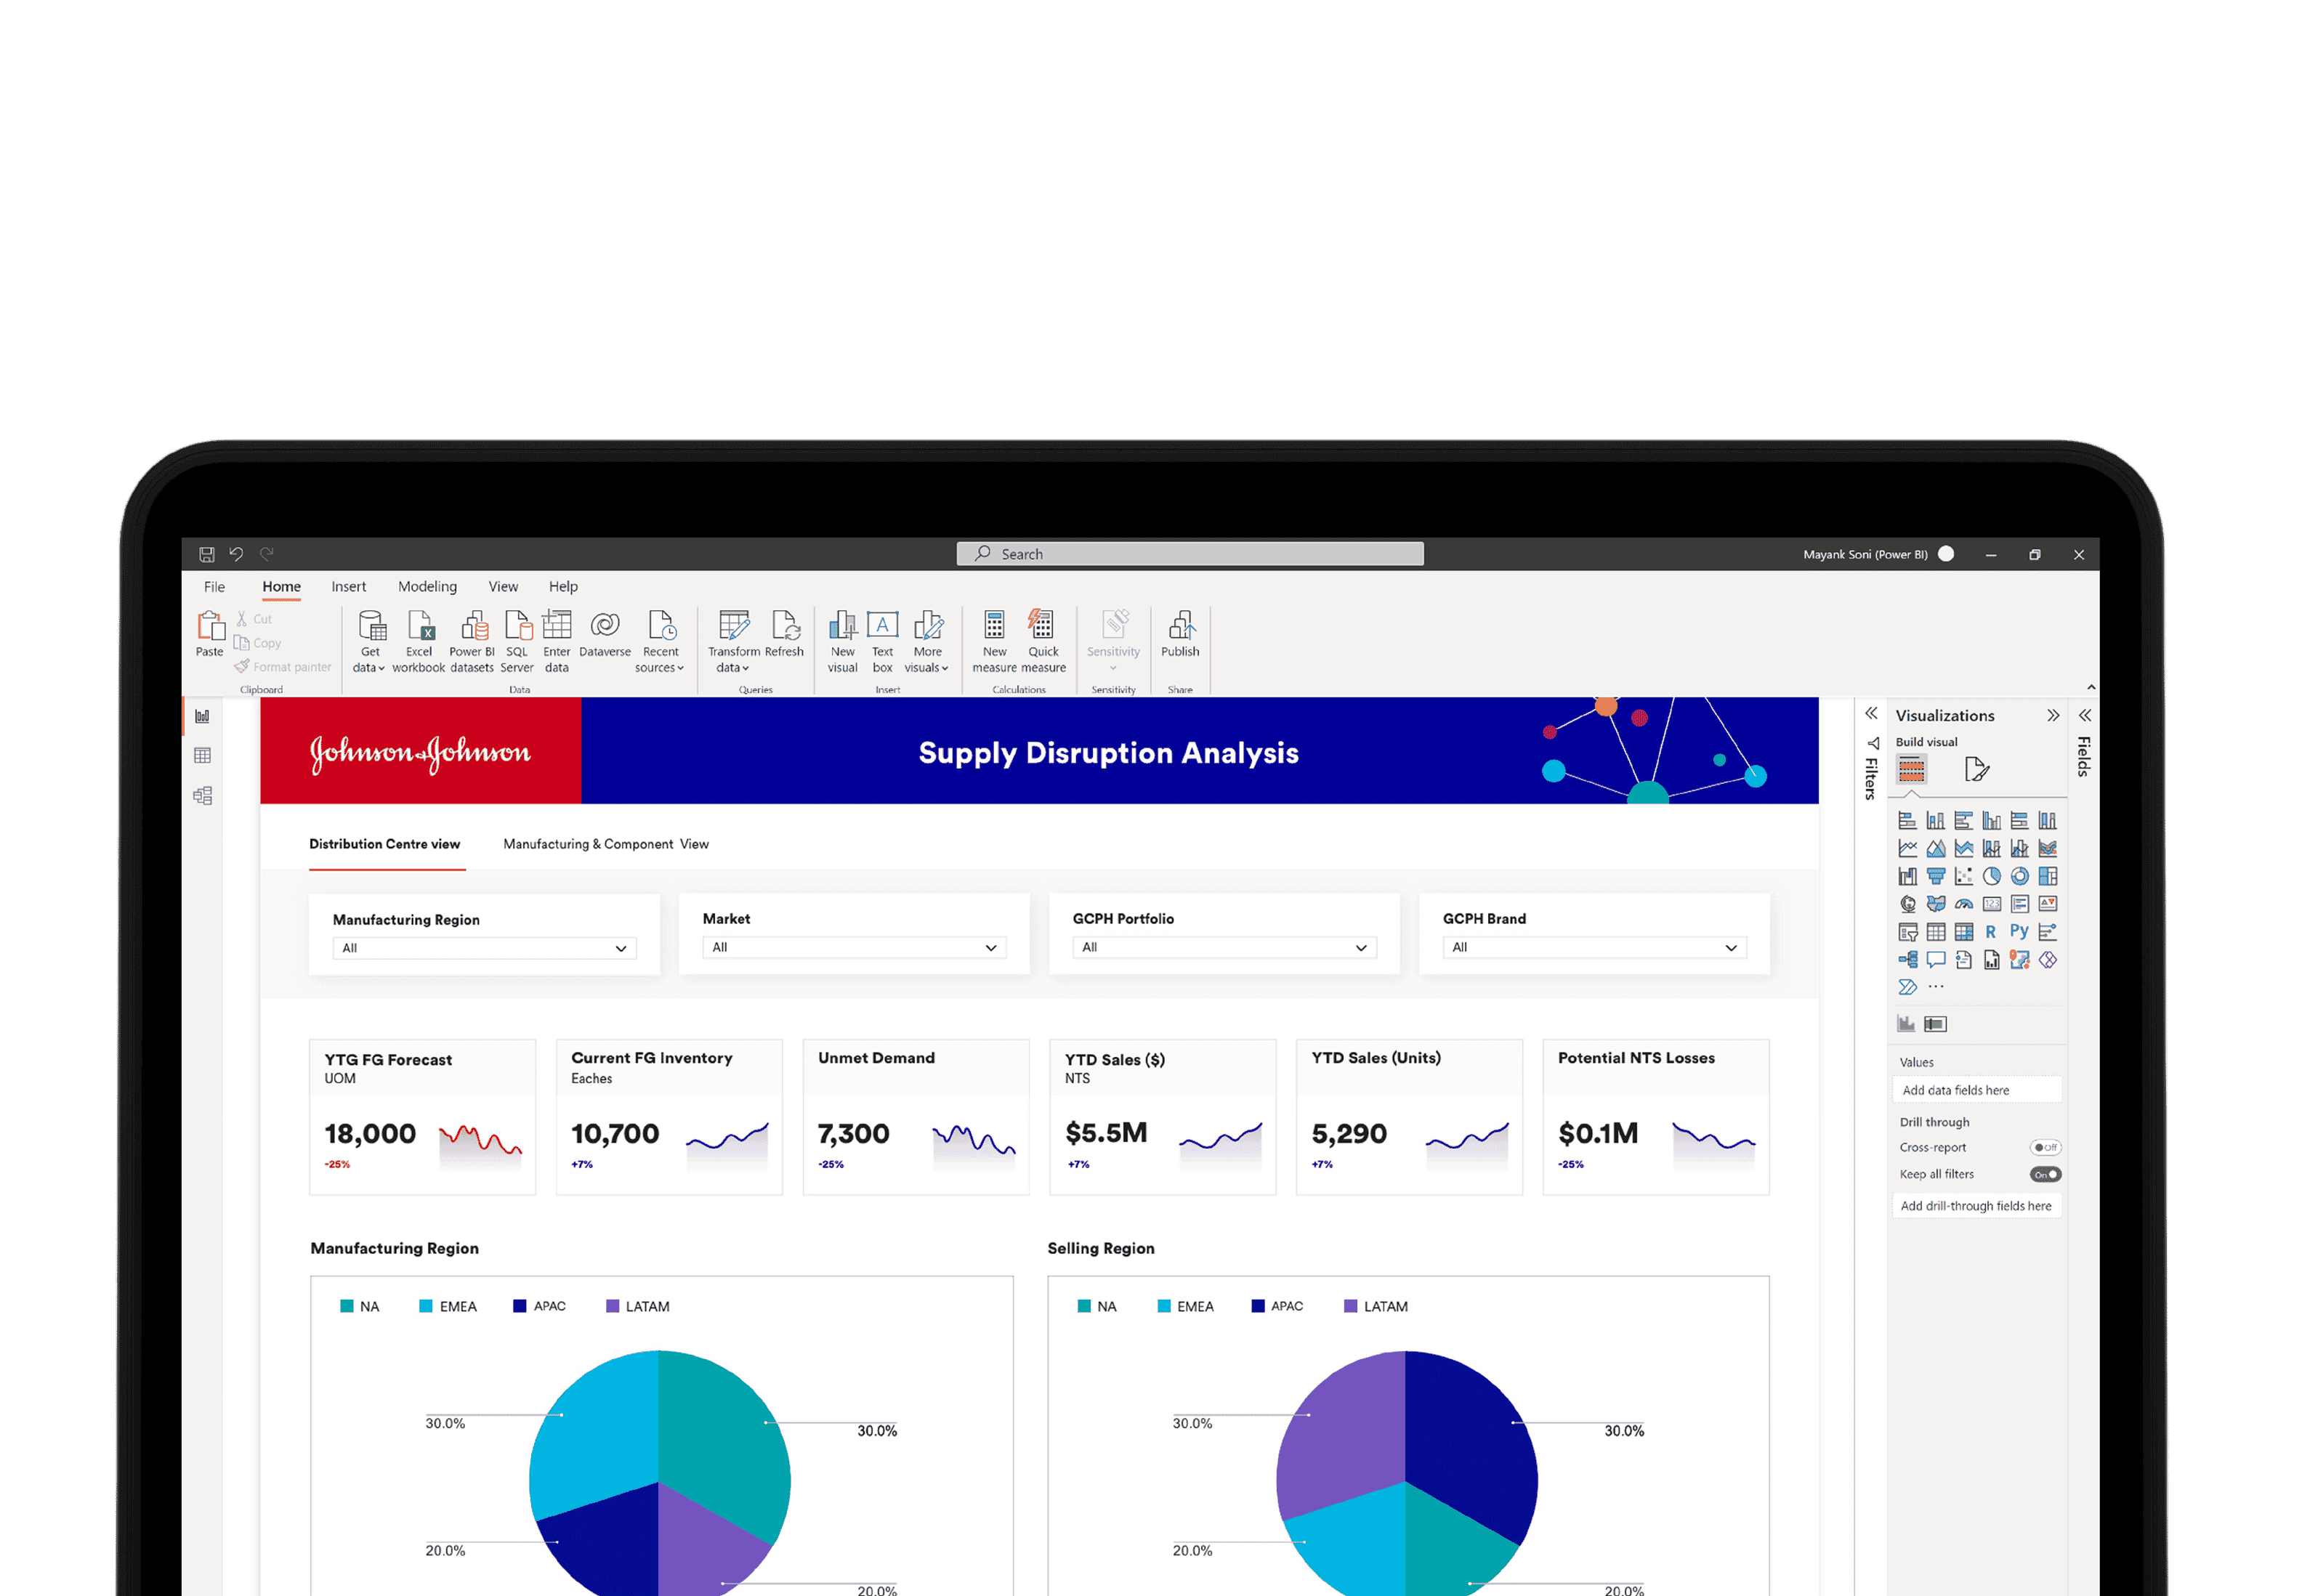Open the Dataverse connector
Screen dimensions: 2302x1596
coord(605,634)
